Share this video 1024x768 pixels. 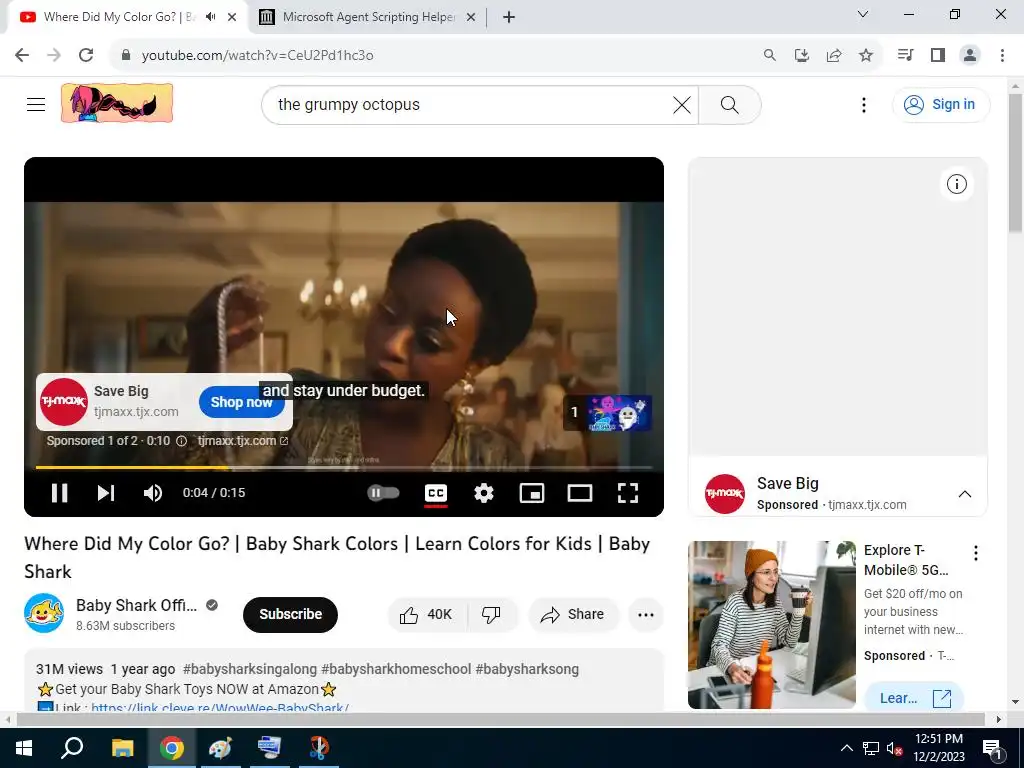(573, 615)
